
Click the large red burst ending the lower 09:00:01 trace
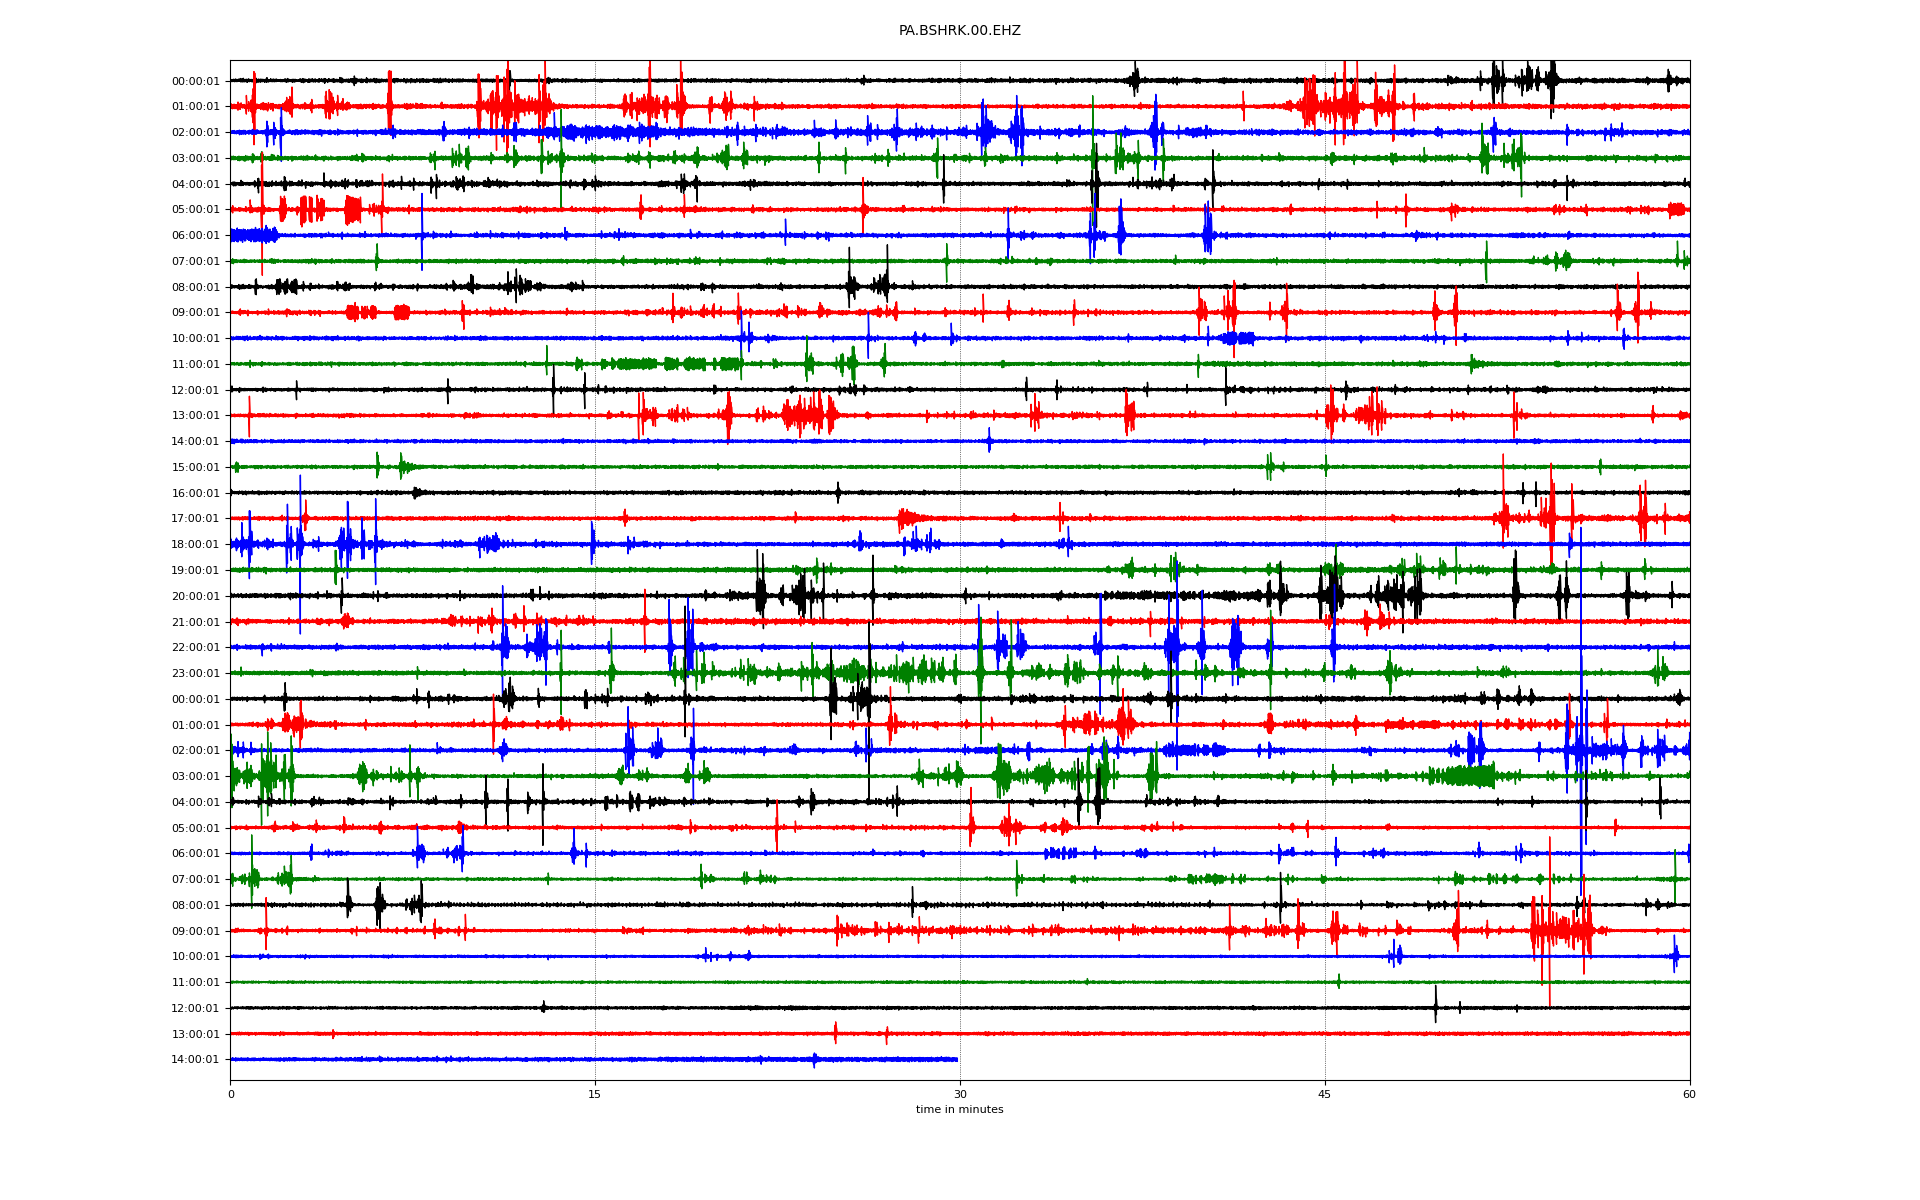1562,930
